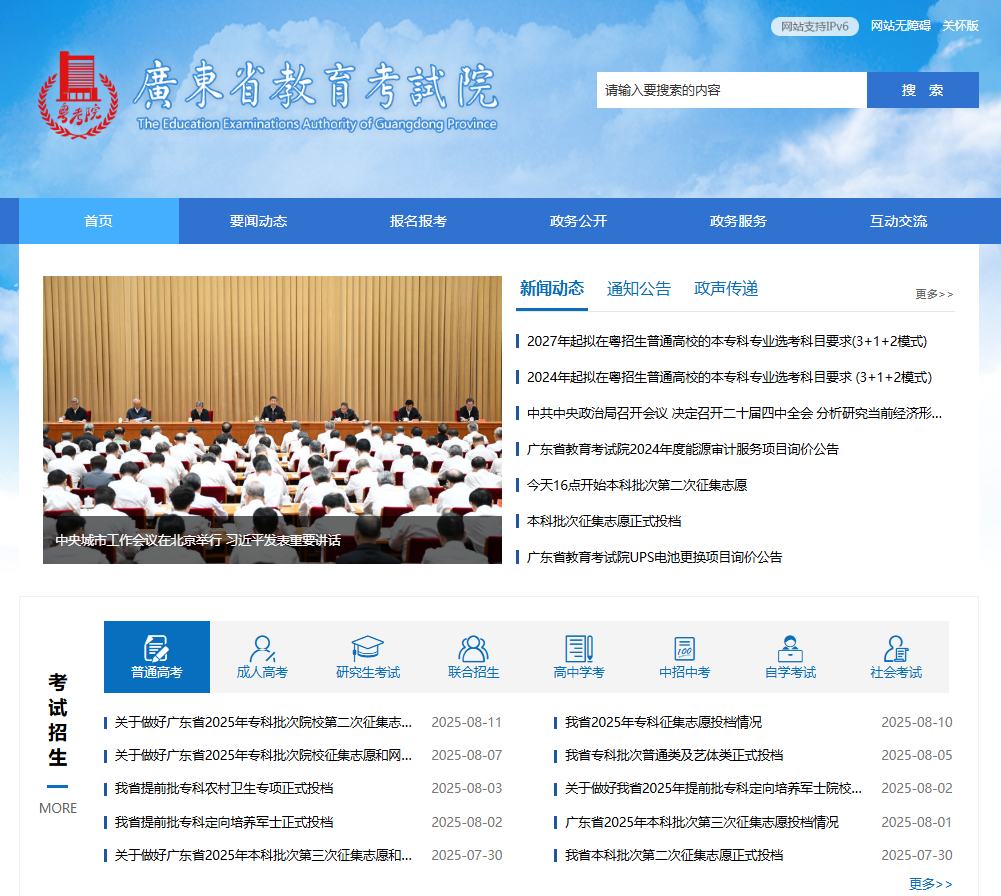The image size is (1001, 896).
Task: Click the search keyword input field
Action: pyautogui.click(x=731, y=90)
